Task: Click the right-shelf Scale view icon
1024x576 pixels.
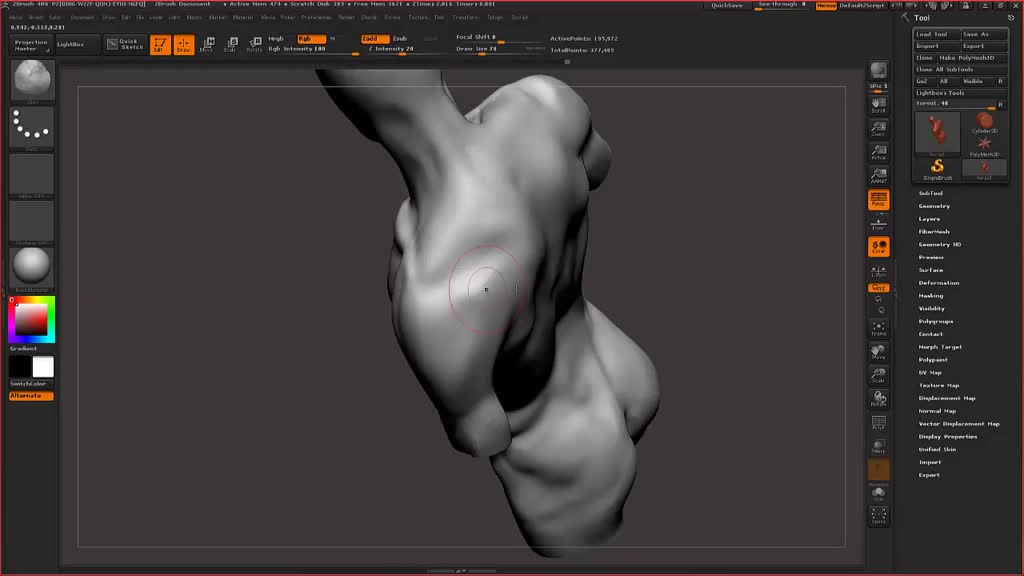Action: tap(878, 375)
